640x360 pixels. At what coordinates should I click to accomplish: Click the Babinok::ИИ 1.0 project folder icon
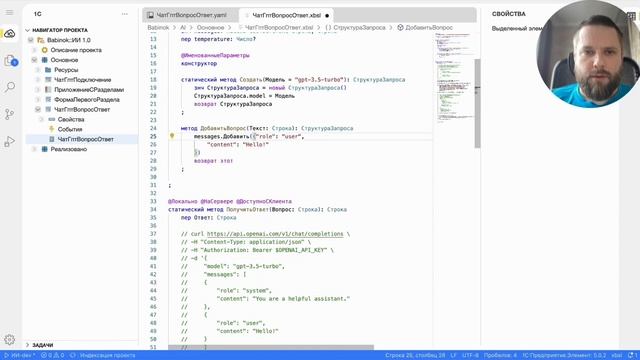coord(40,40)
